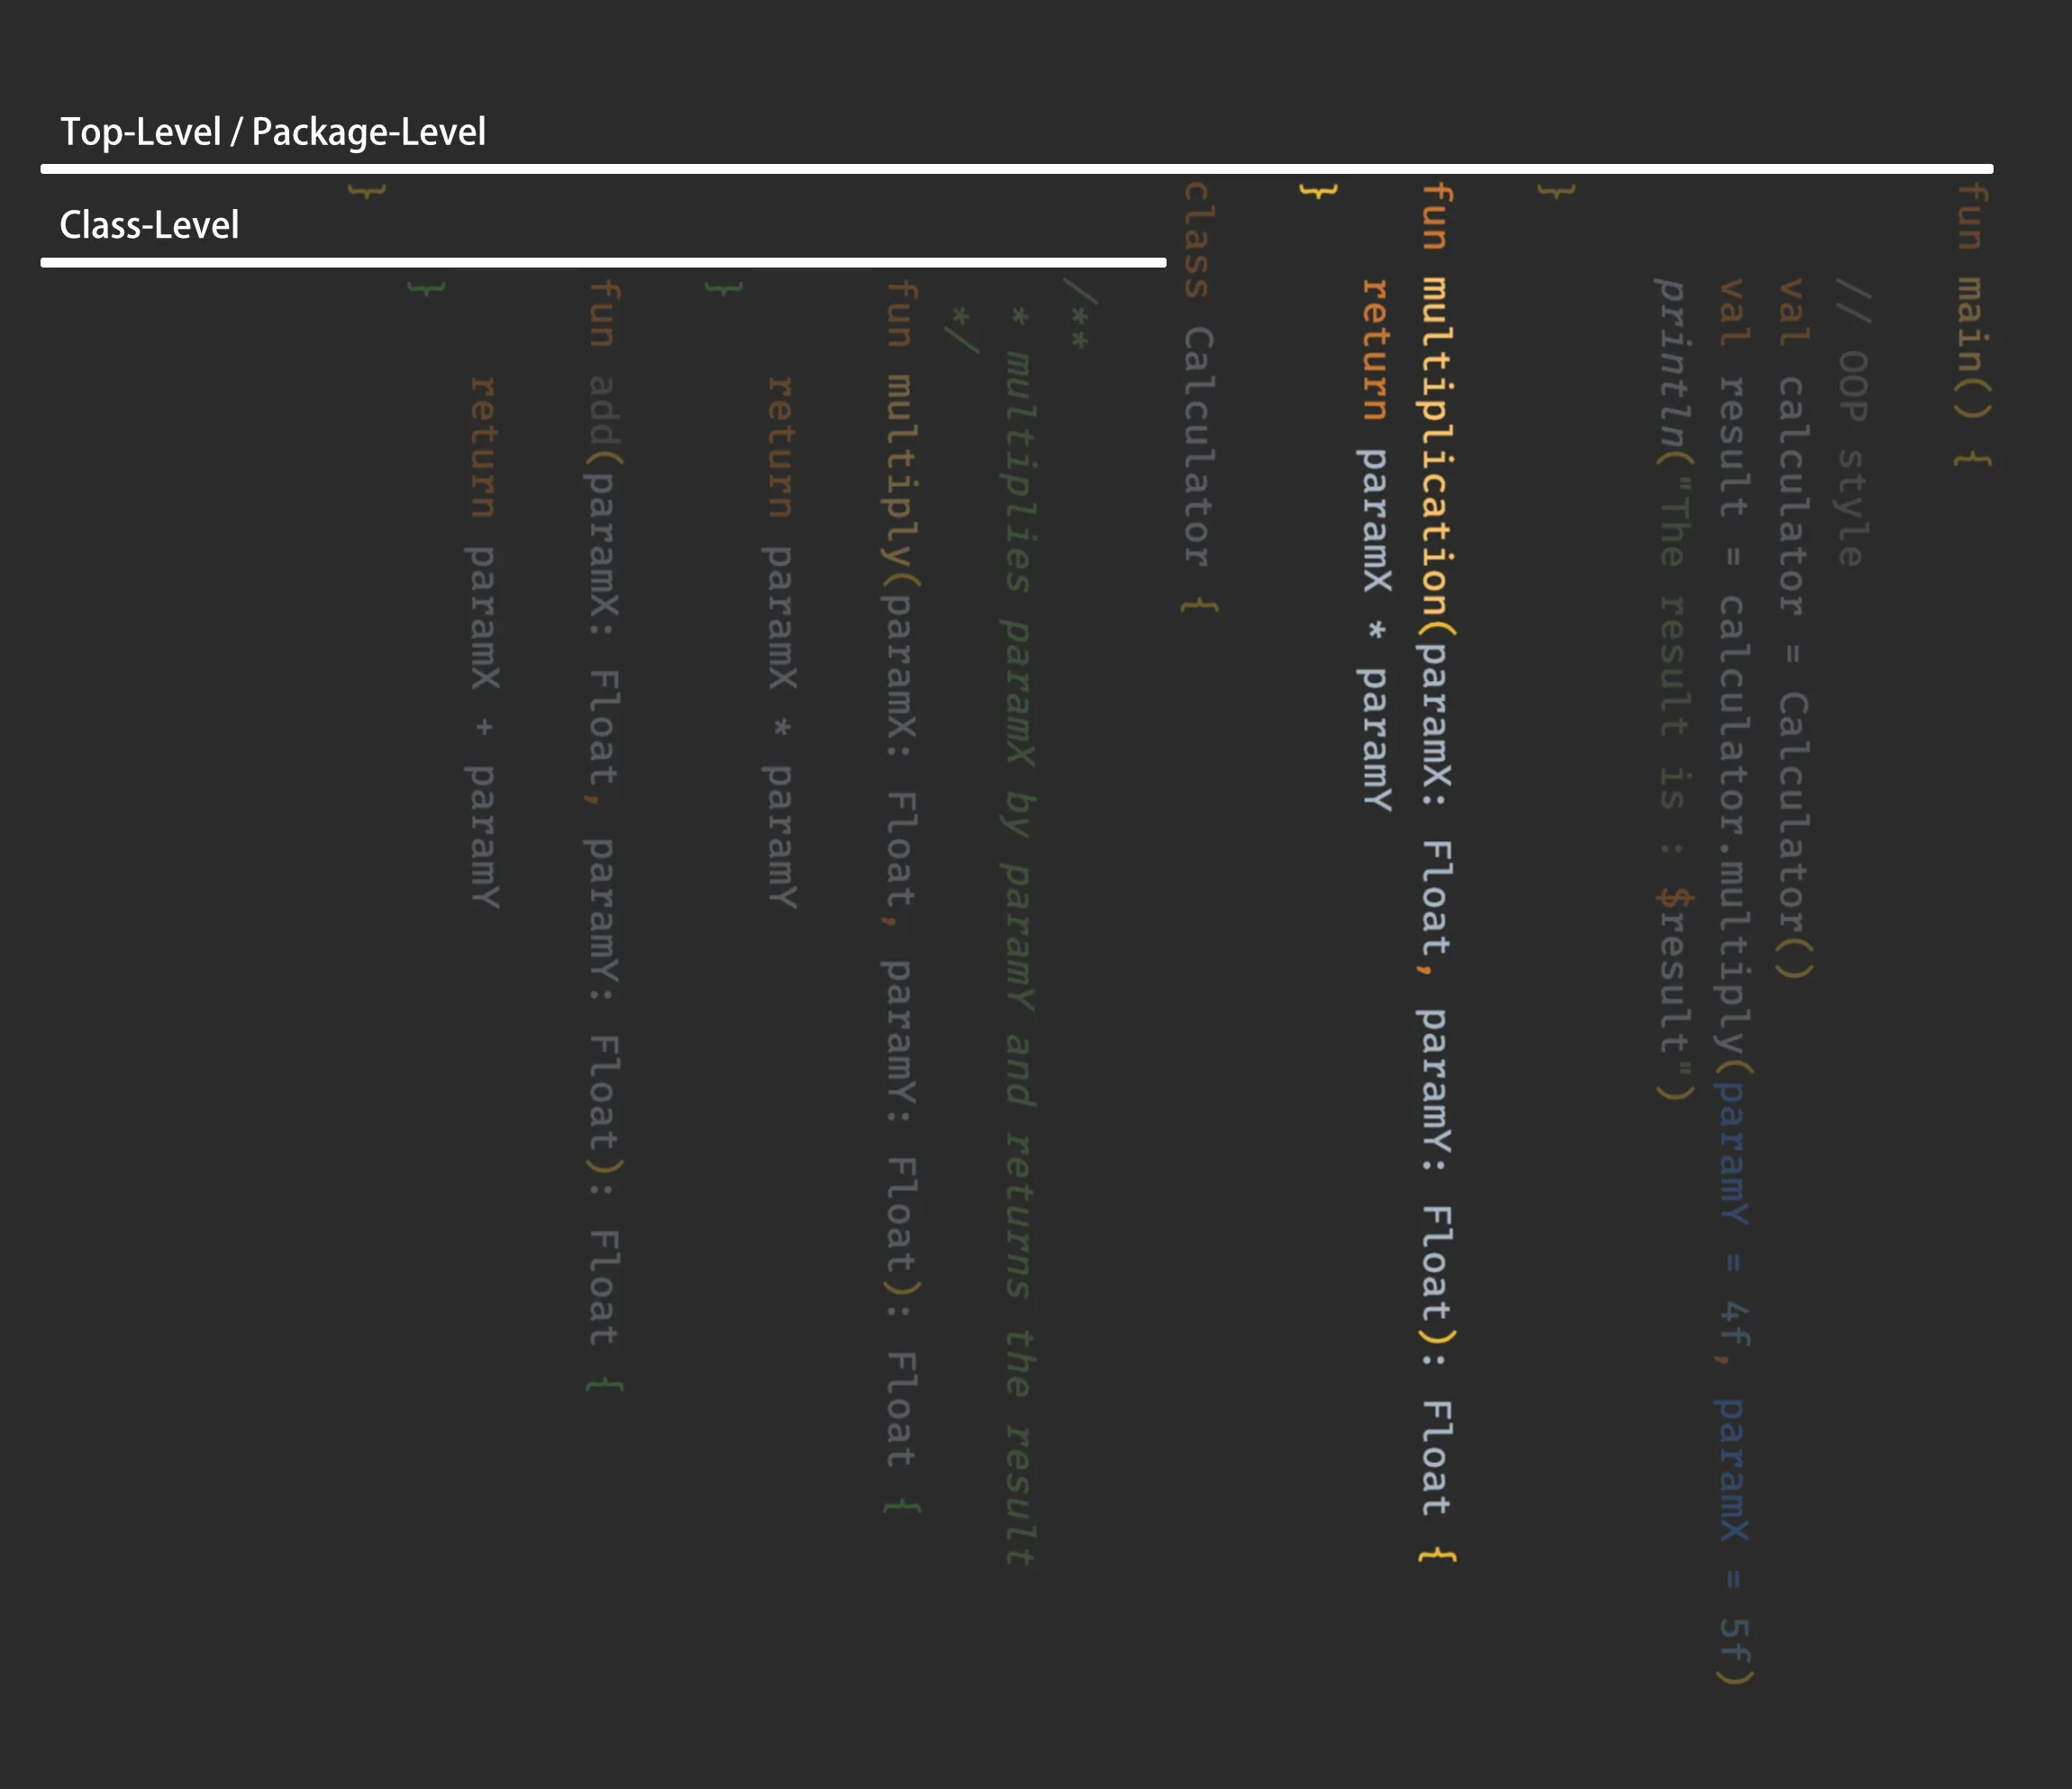The image size is (2072, 1789).
Task: Click the Class-Level heading text
Action: 149,225
